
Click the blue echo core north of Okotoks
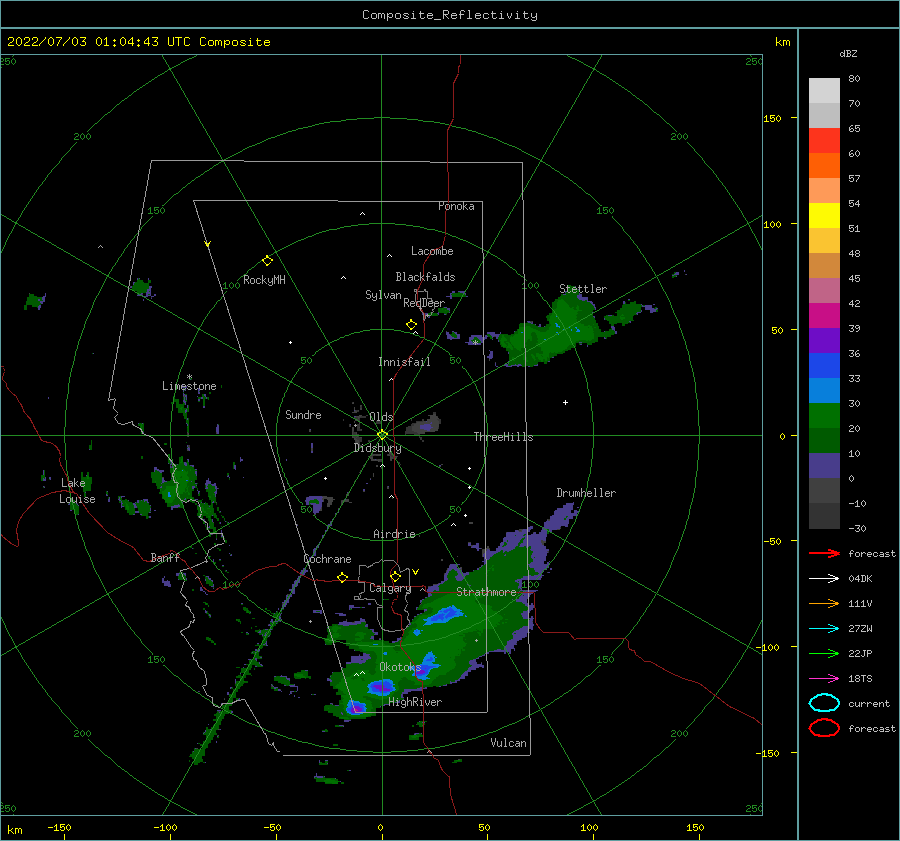pos(443,616)
